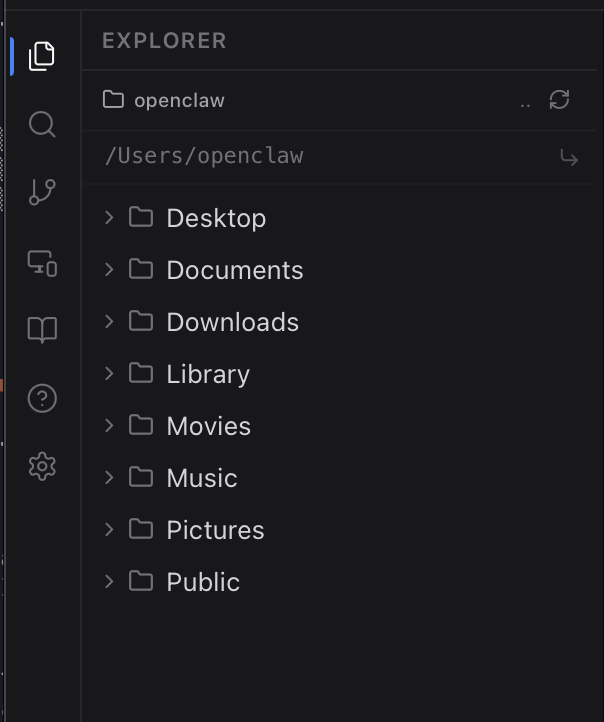Expand the Movies folder chevron
The height and width of the screenshot is (722, 604).
[109, 425]
